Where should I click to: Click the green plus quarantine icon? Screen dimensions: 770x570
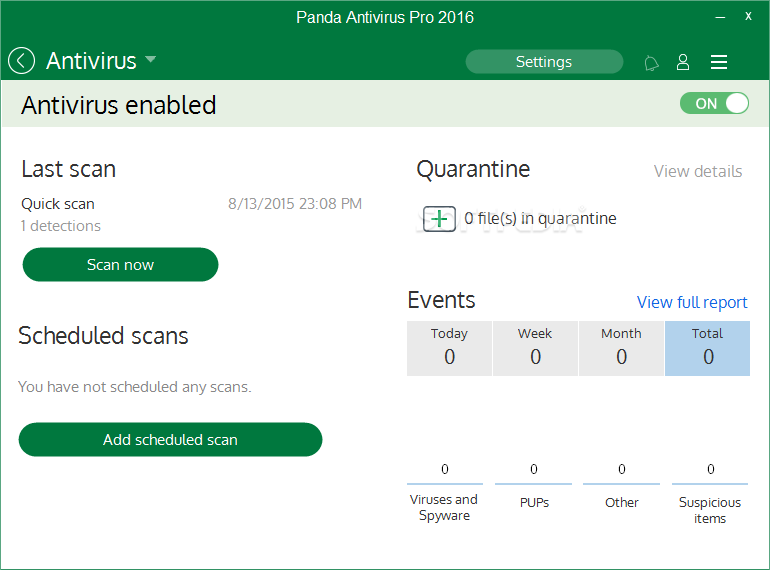coord(440,219)
